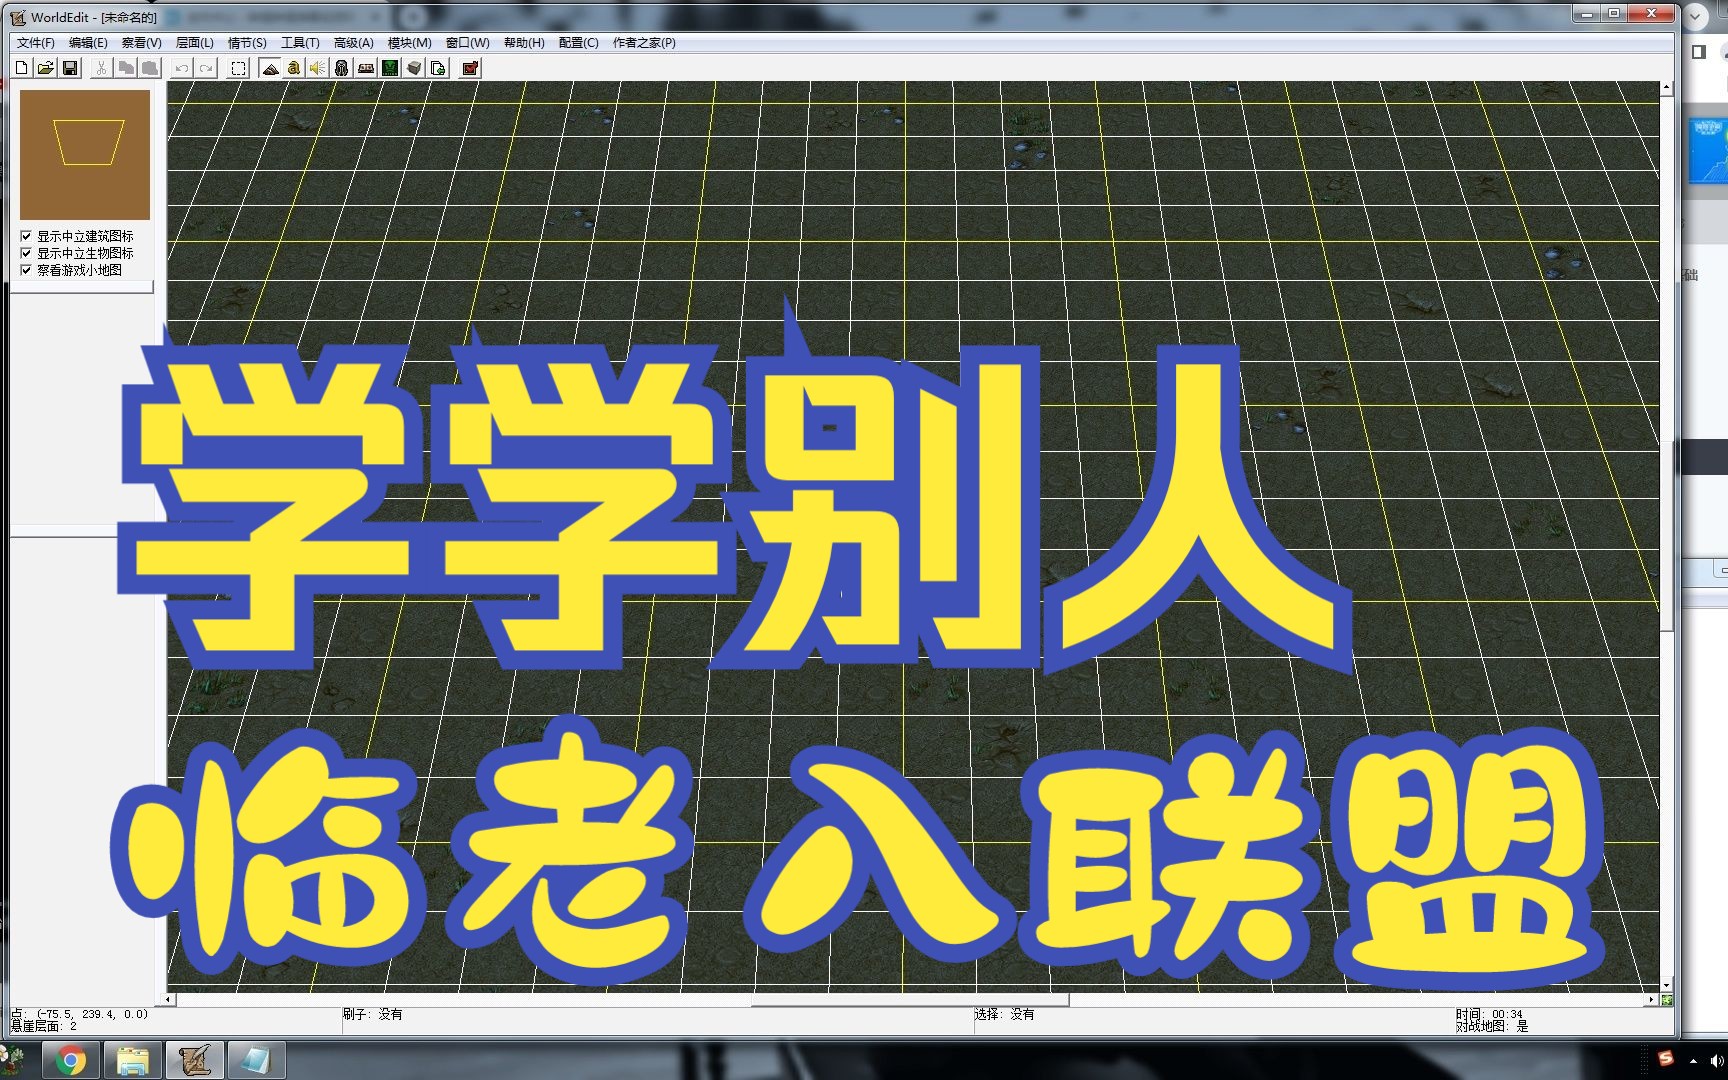Click the volume speaker tray icon
This screenshot has width=1728, height=1080.
1716,1060
